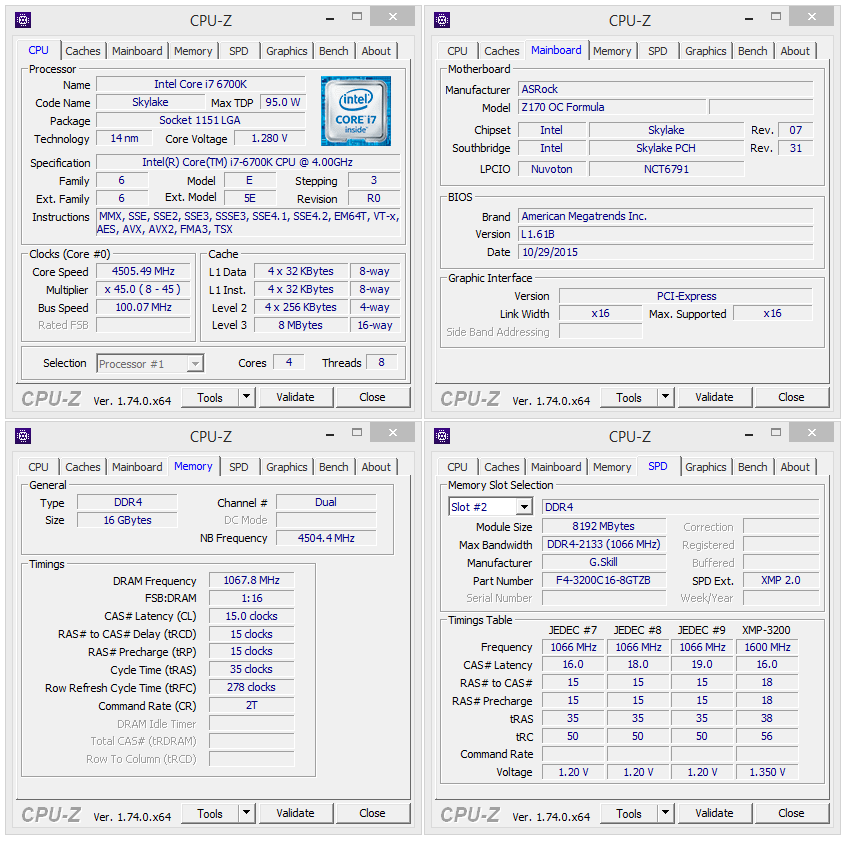Open Mainboard tab in SPD window
This screenshot has height=843, width=845.
point(556,467)
